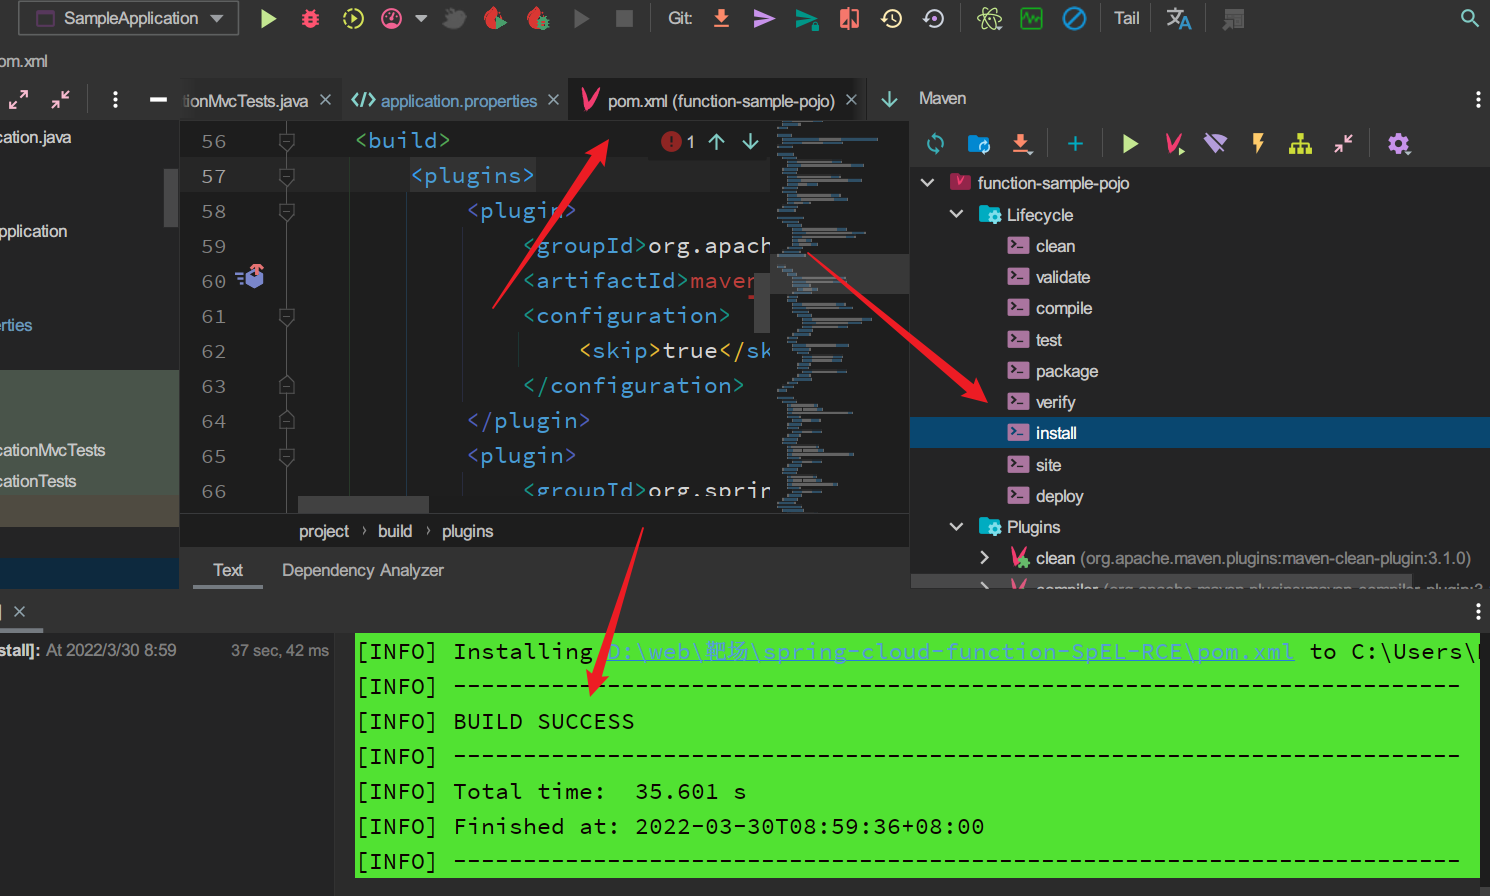Open the pom.xml path link in console
This screenshot has height=896, width=1490.
click(950, 652)
